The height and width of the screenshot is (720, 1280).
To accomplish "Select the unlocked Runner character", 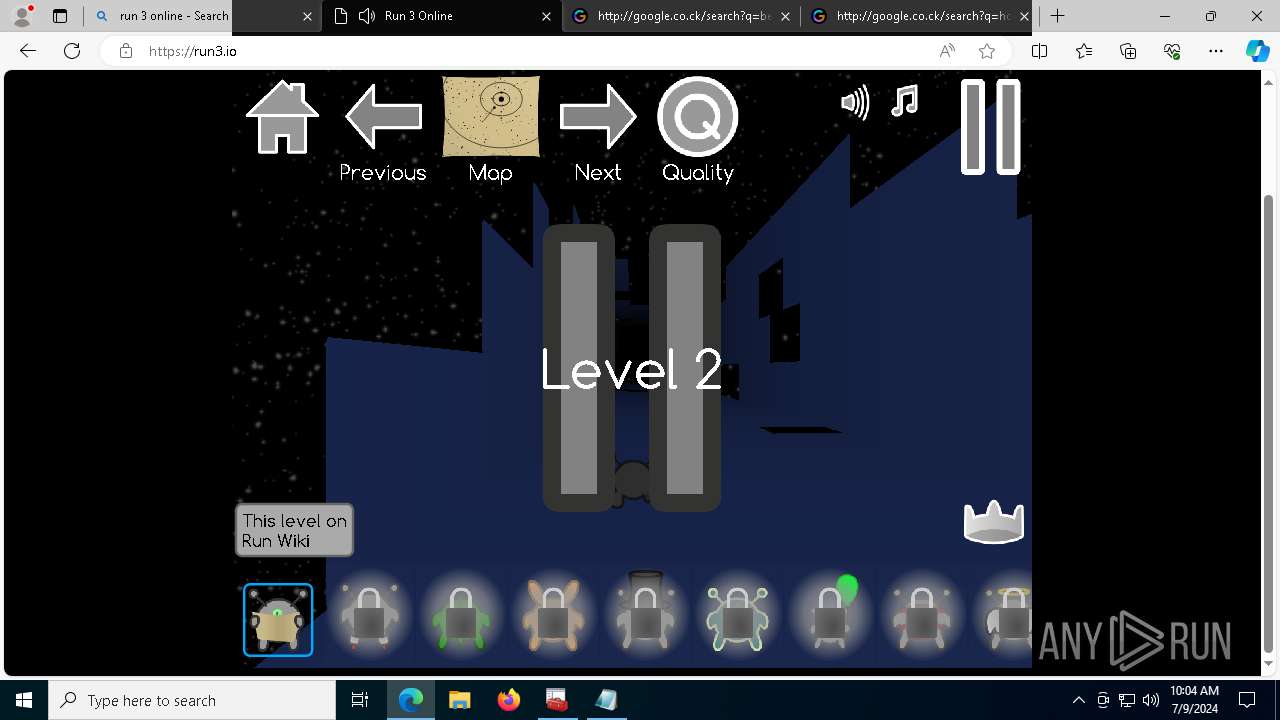I will point(278,620).
